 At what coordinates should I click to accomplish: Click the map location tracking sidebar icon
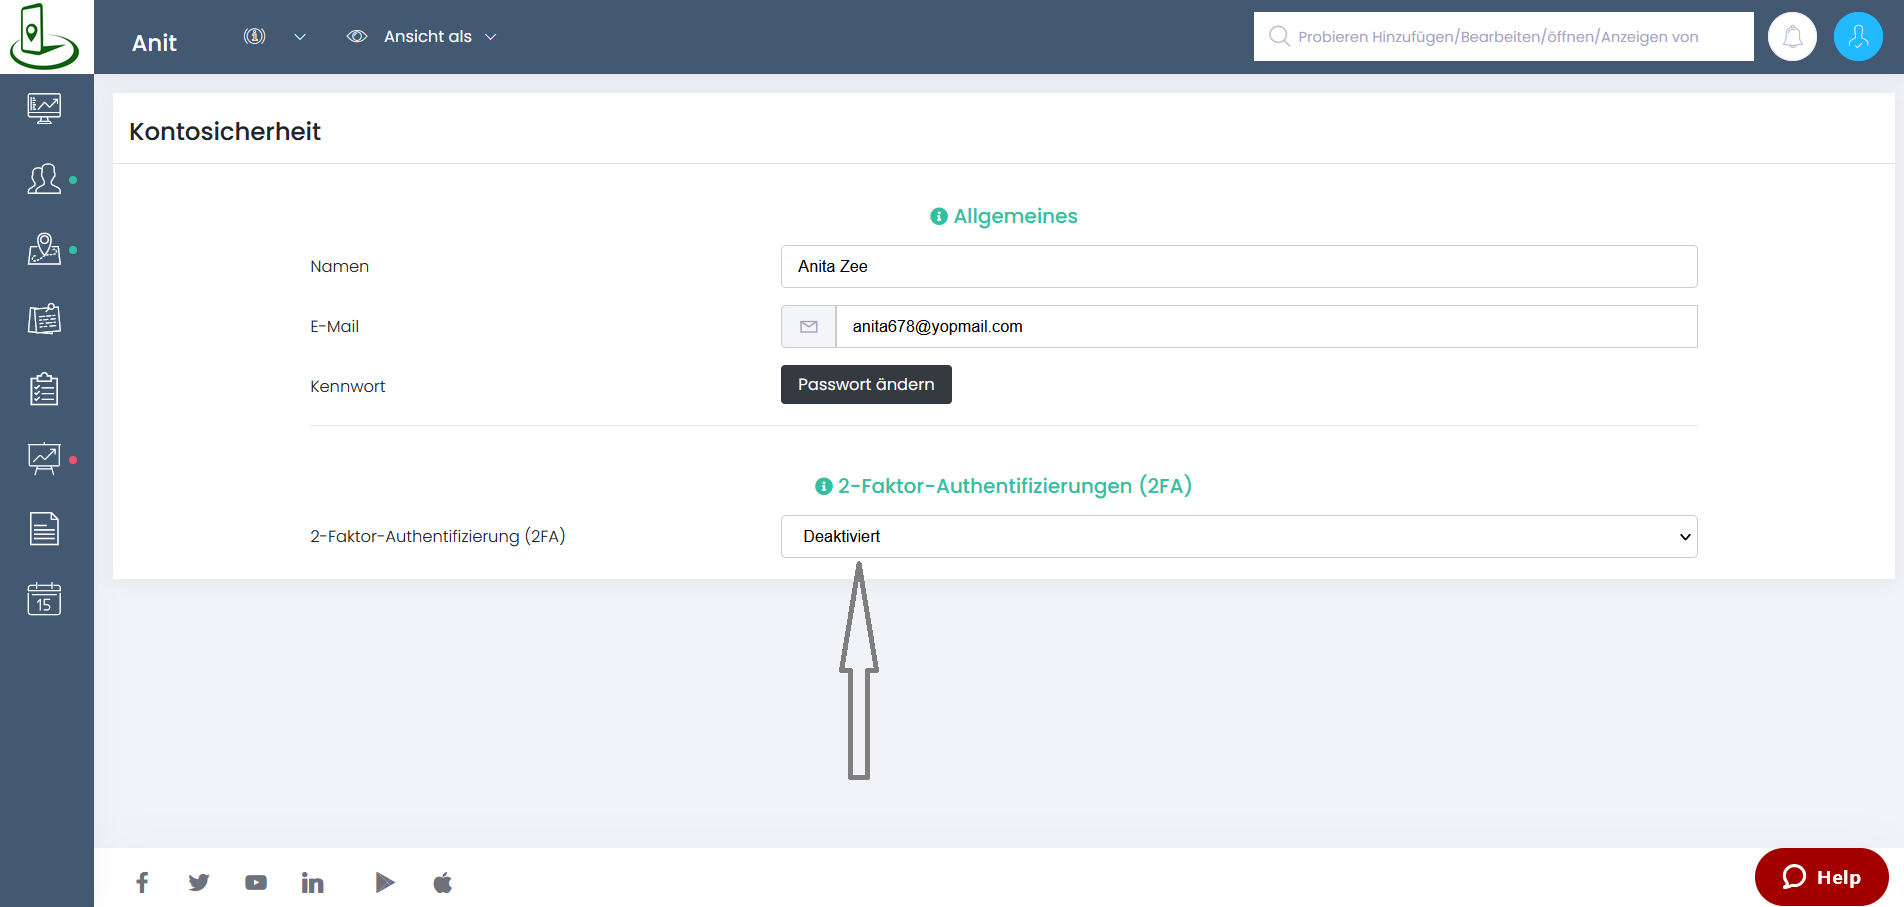click(x=44, y=249)
